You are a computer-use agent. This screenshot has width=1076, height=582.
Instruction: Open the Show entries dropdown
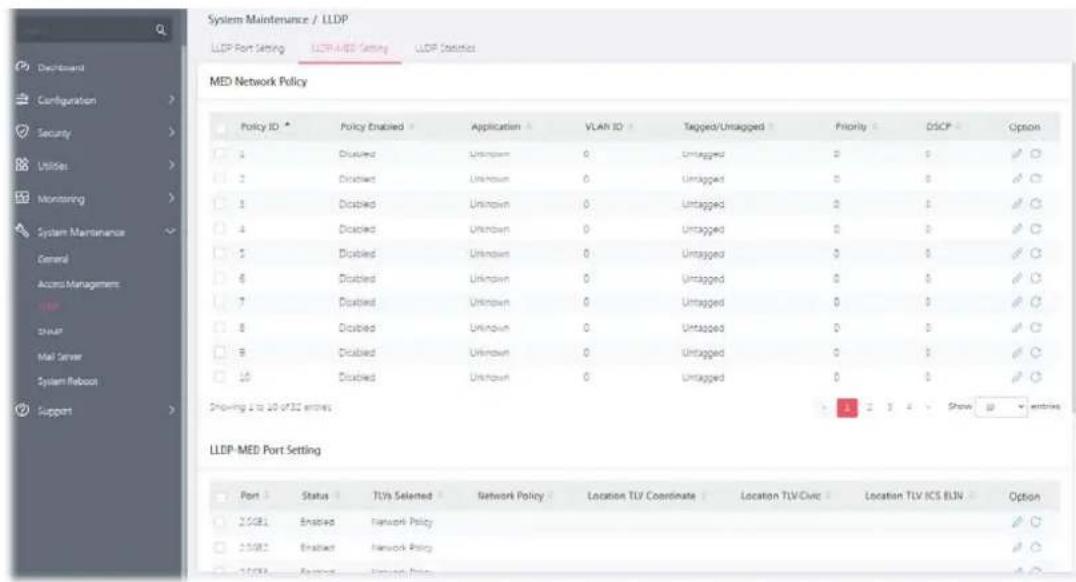1001,407
